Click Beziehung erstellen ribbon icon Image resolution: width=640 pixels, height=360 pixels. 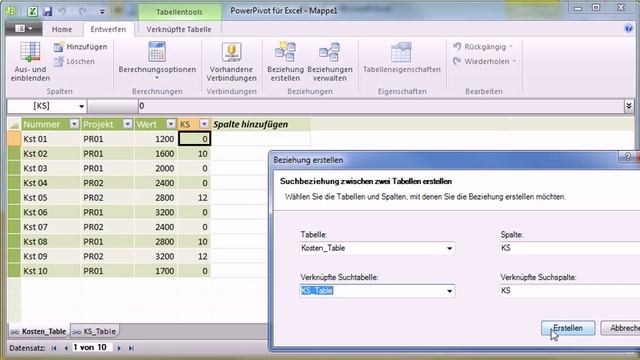coord(286,62)
